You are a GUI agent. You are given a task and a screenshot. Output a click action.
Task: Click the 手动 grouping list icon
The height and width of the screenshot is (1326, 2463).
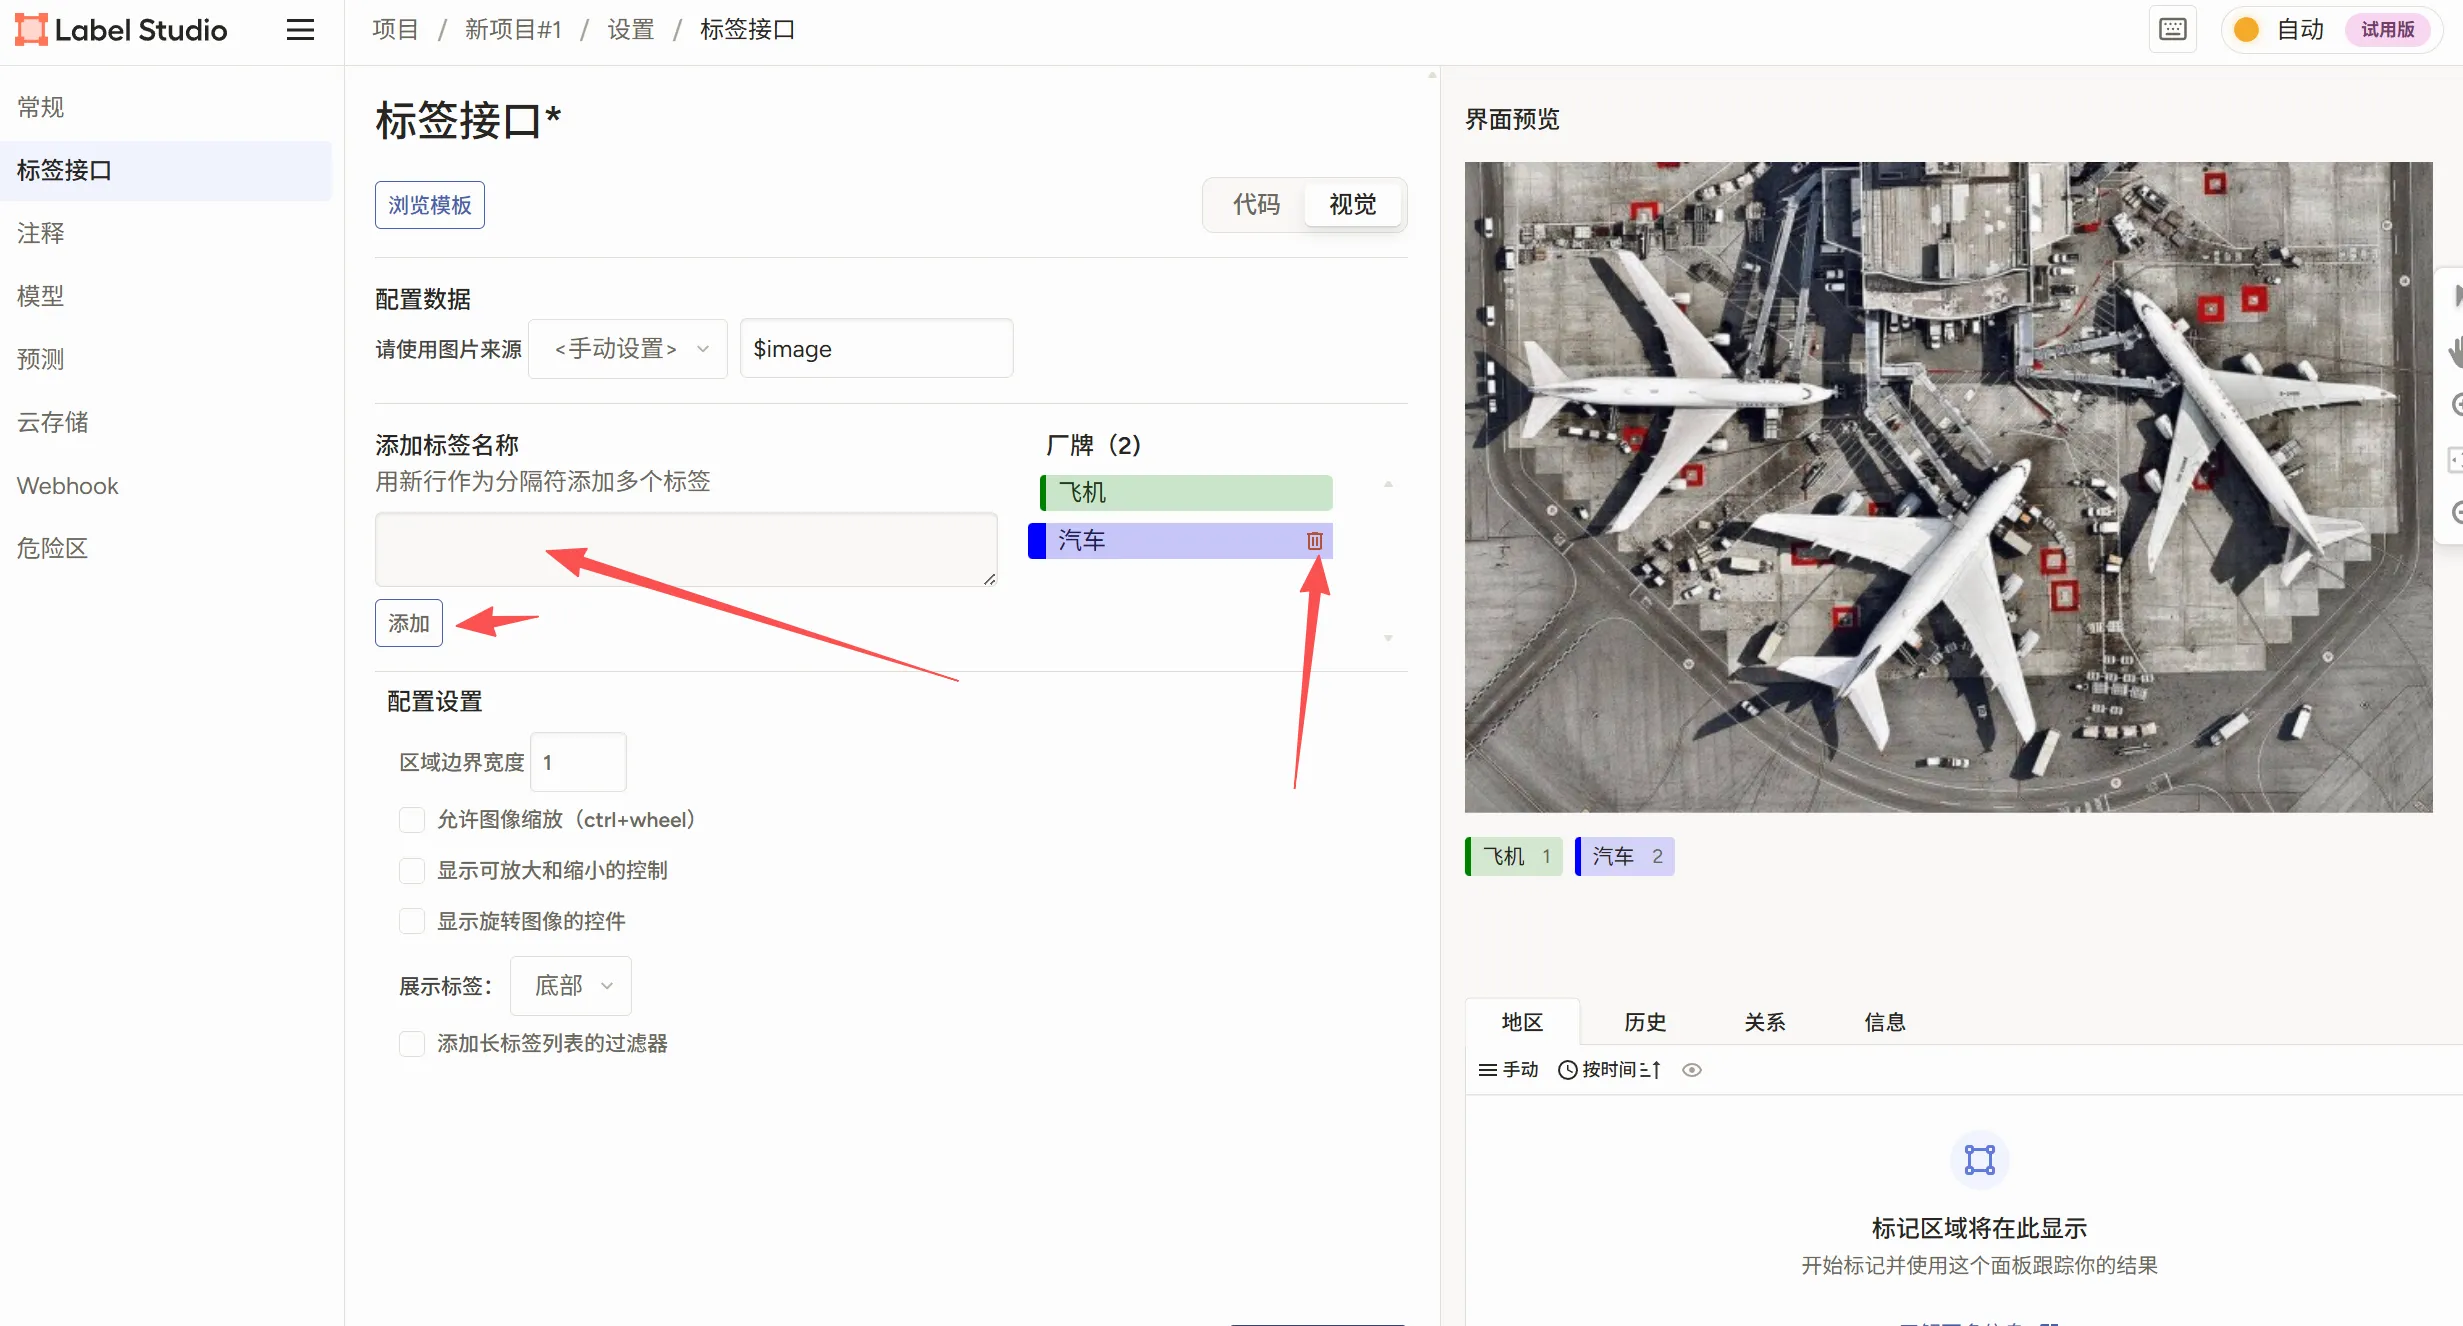(x=1487, y=1070)
